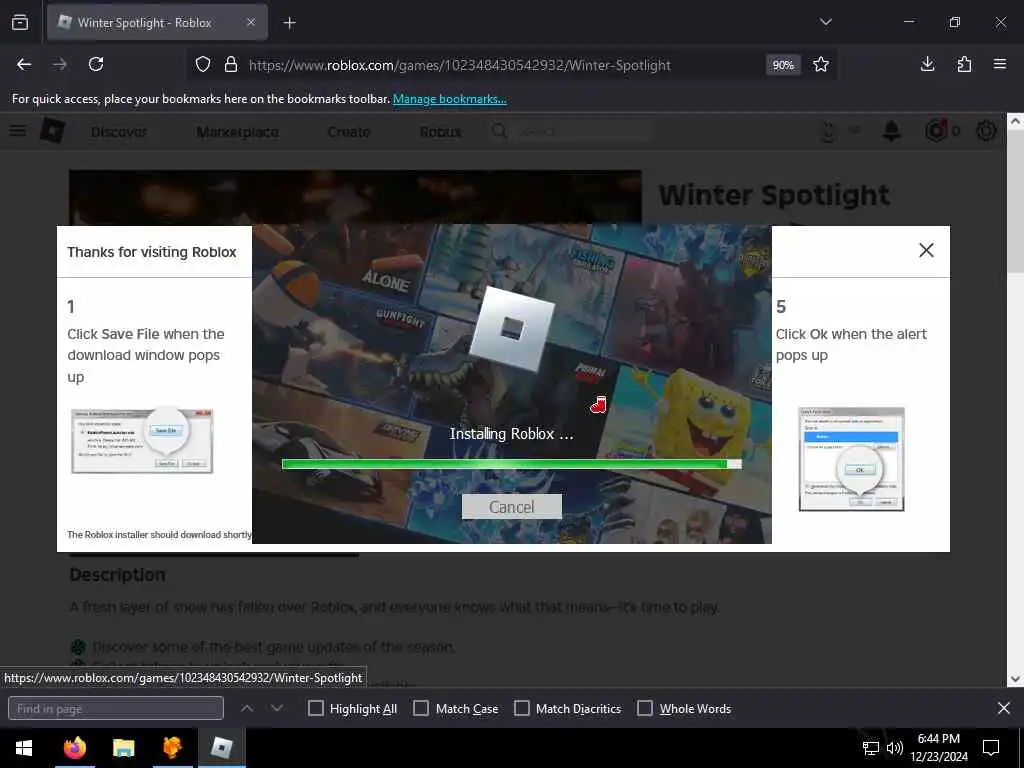Click the Firefox taskbar icon

(x=75, y=748)
